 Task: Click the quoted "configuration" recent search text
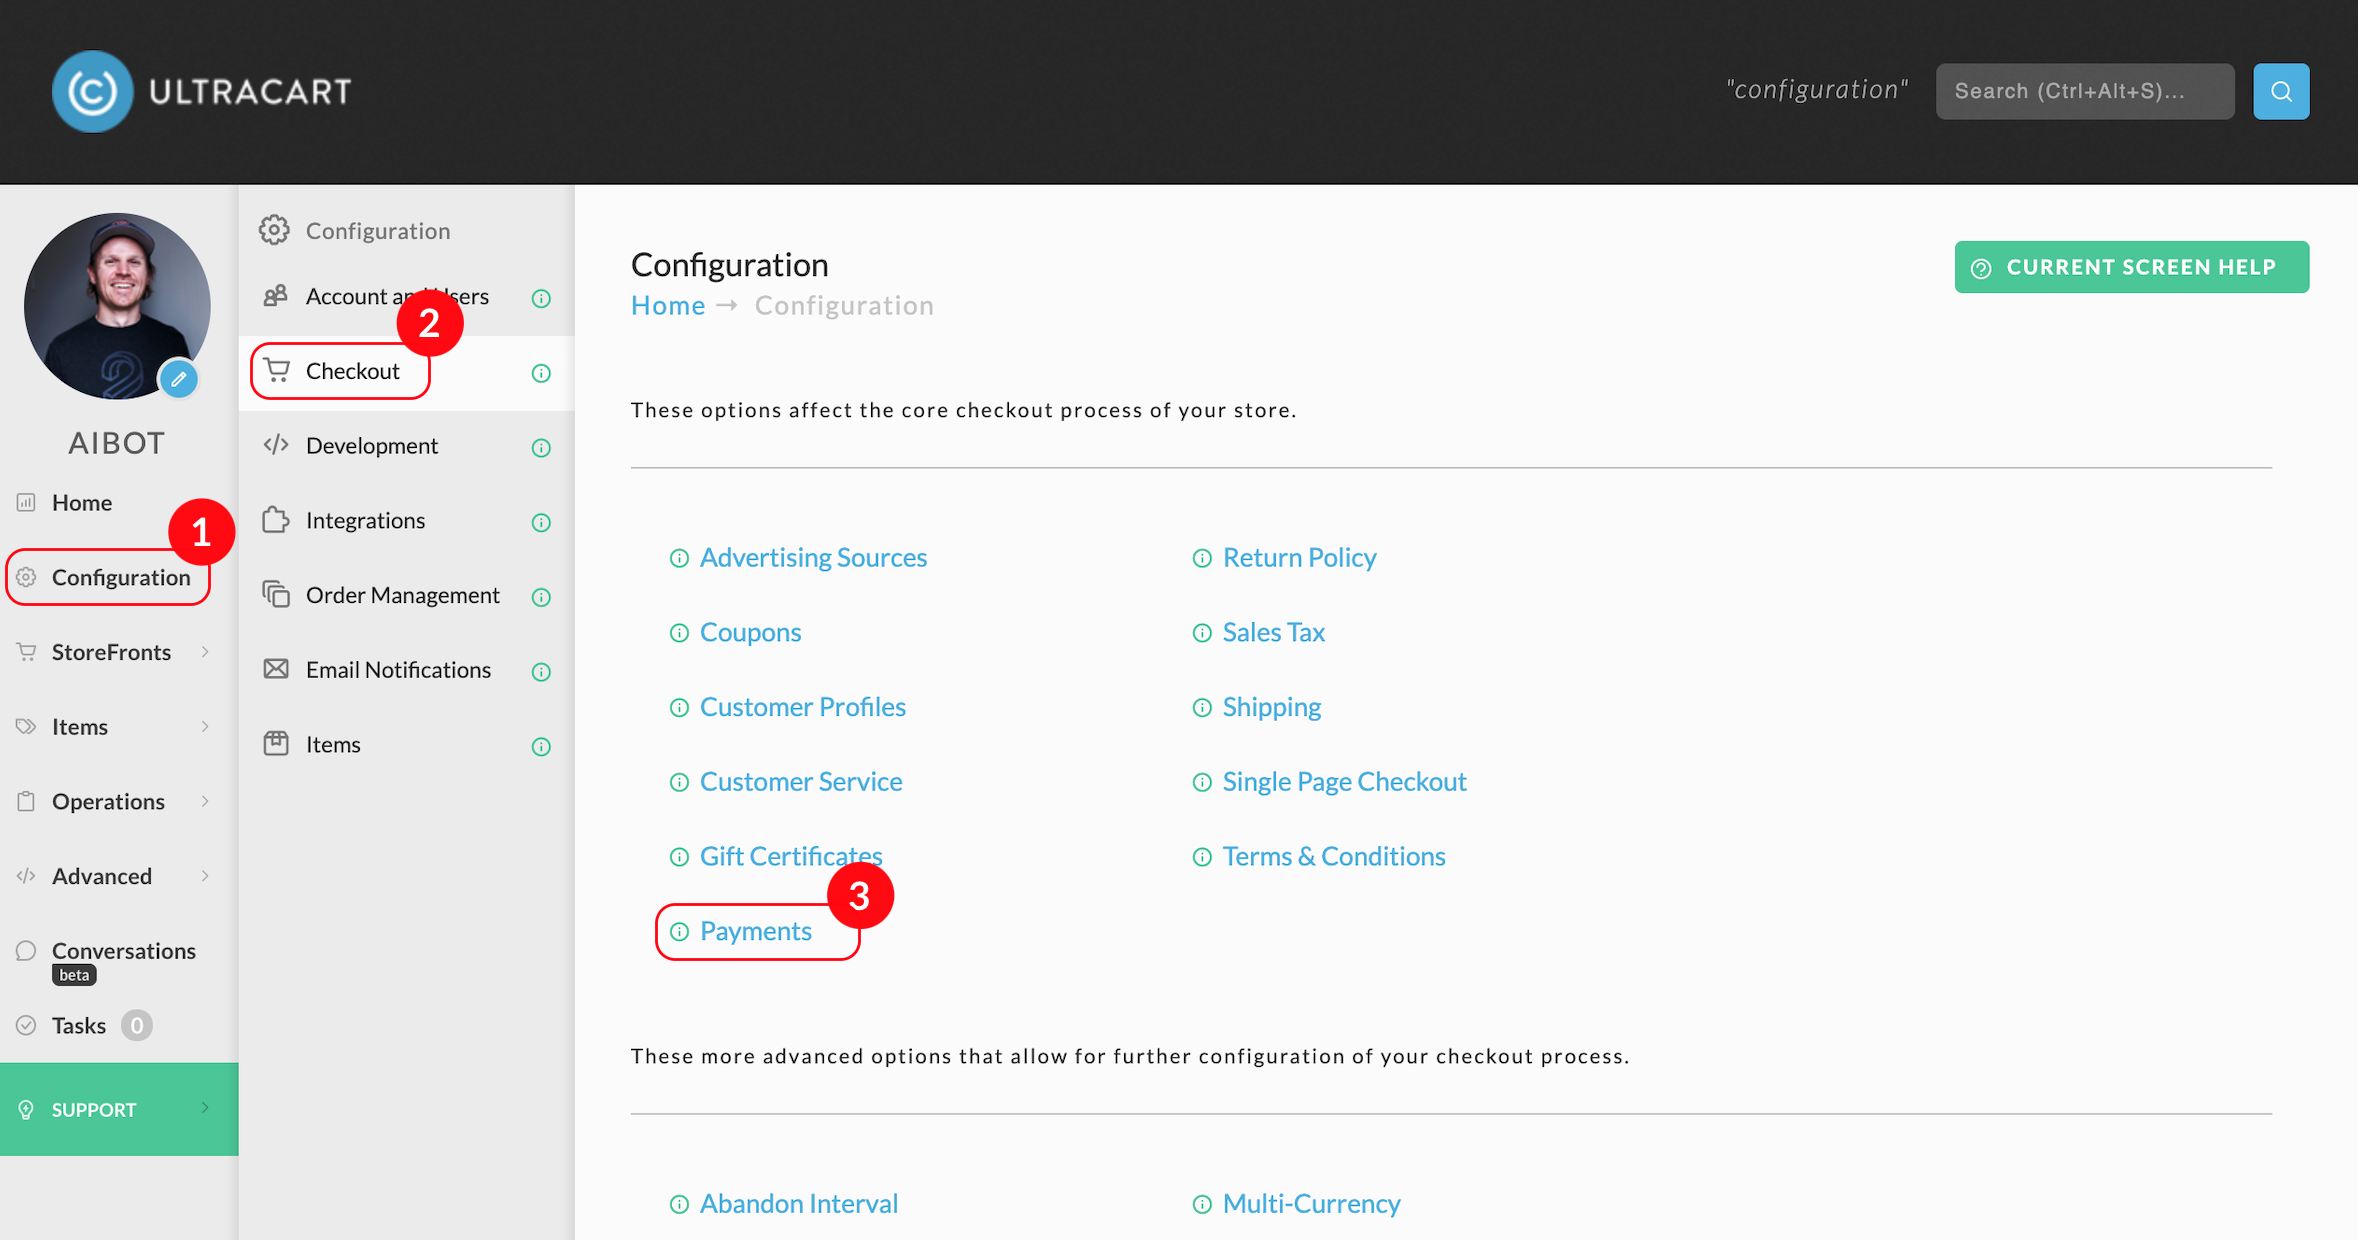(x=1817, y=90)
